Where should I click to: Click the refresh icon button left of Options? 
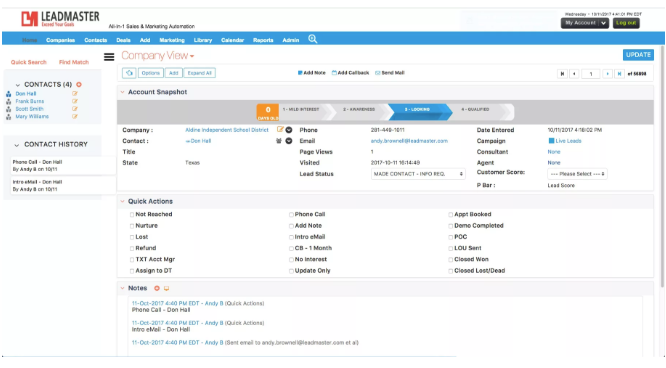tap(129, 73)
